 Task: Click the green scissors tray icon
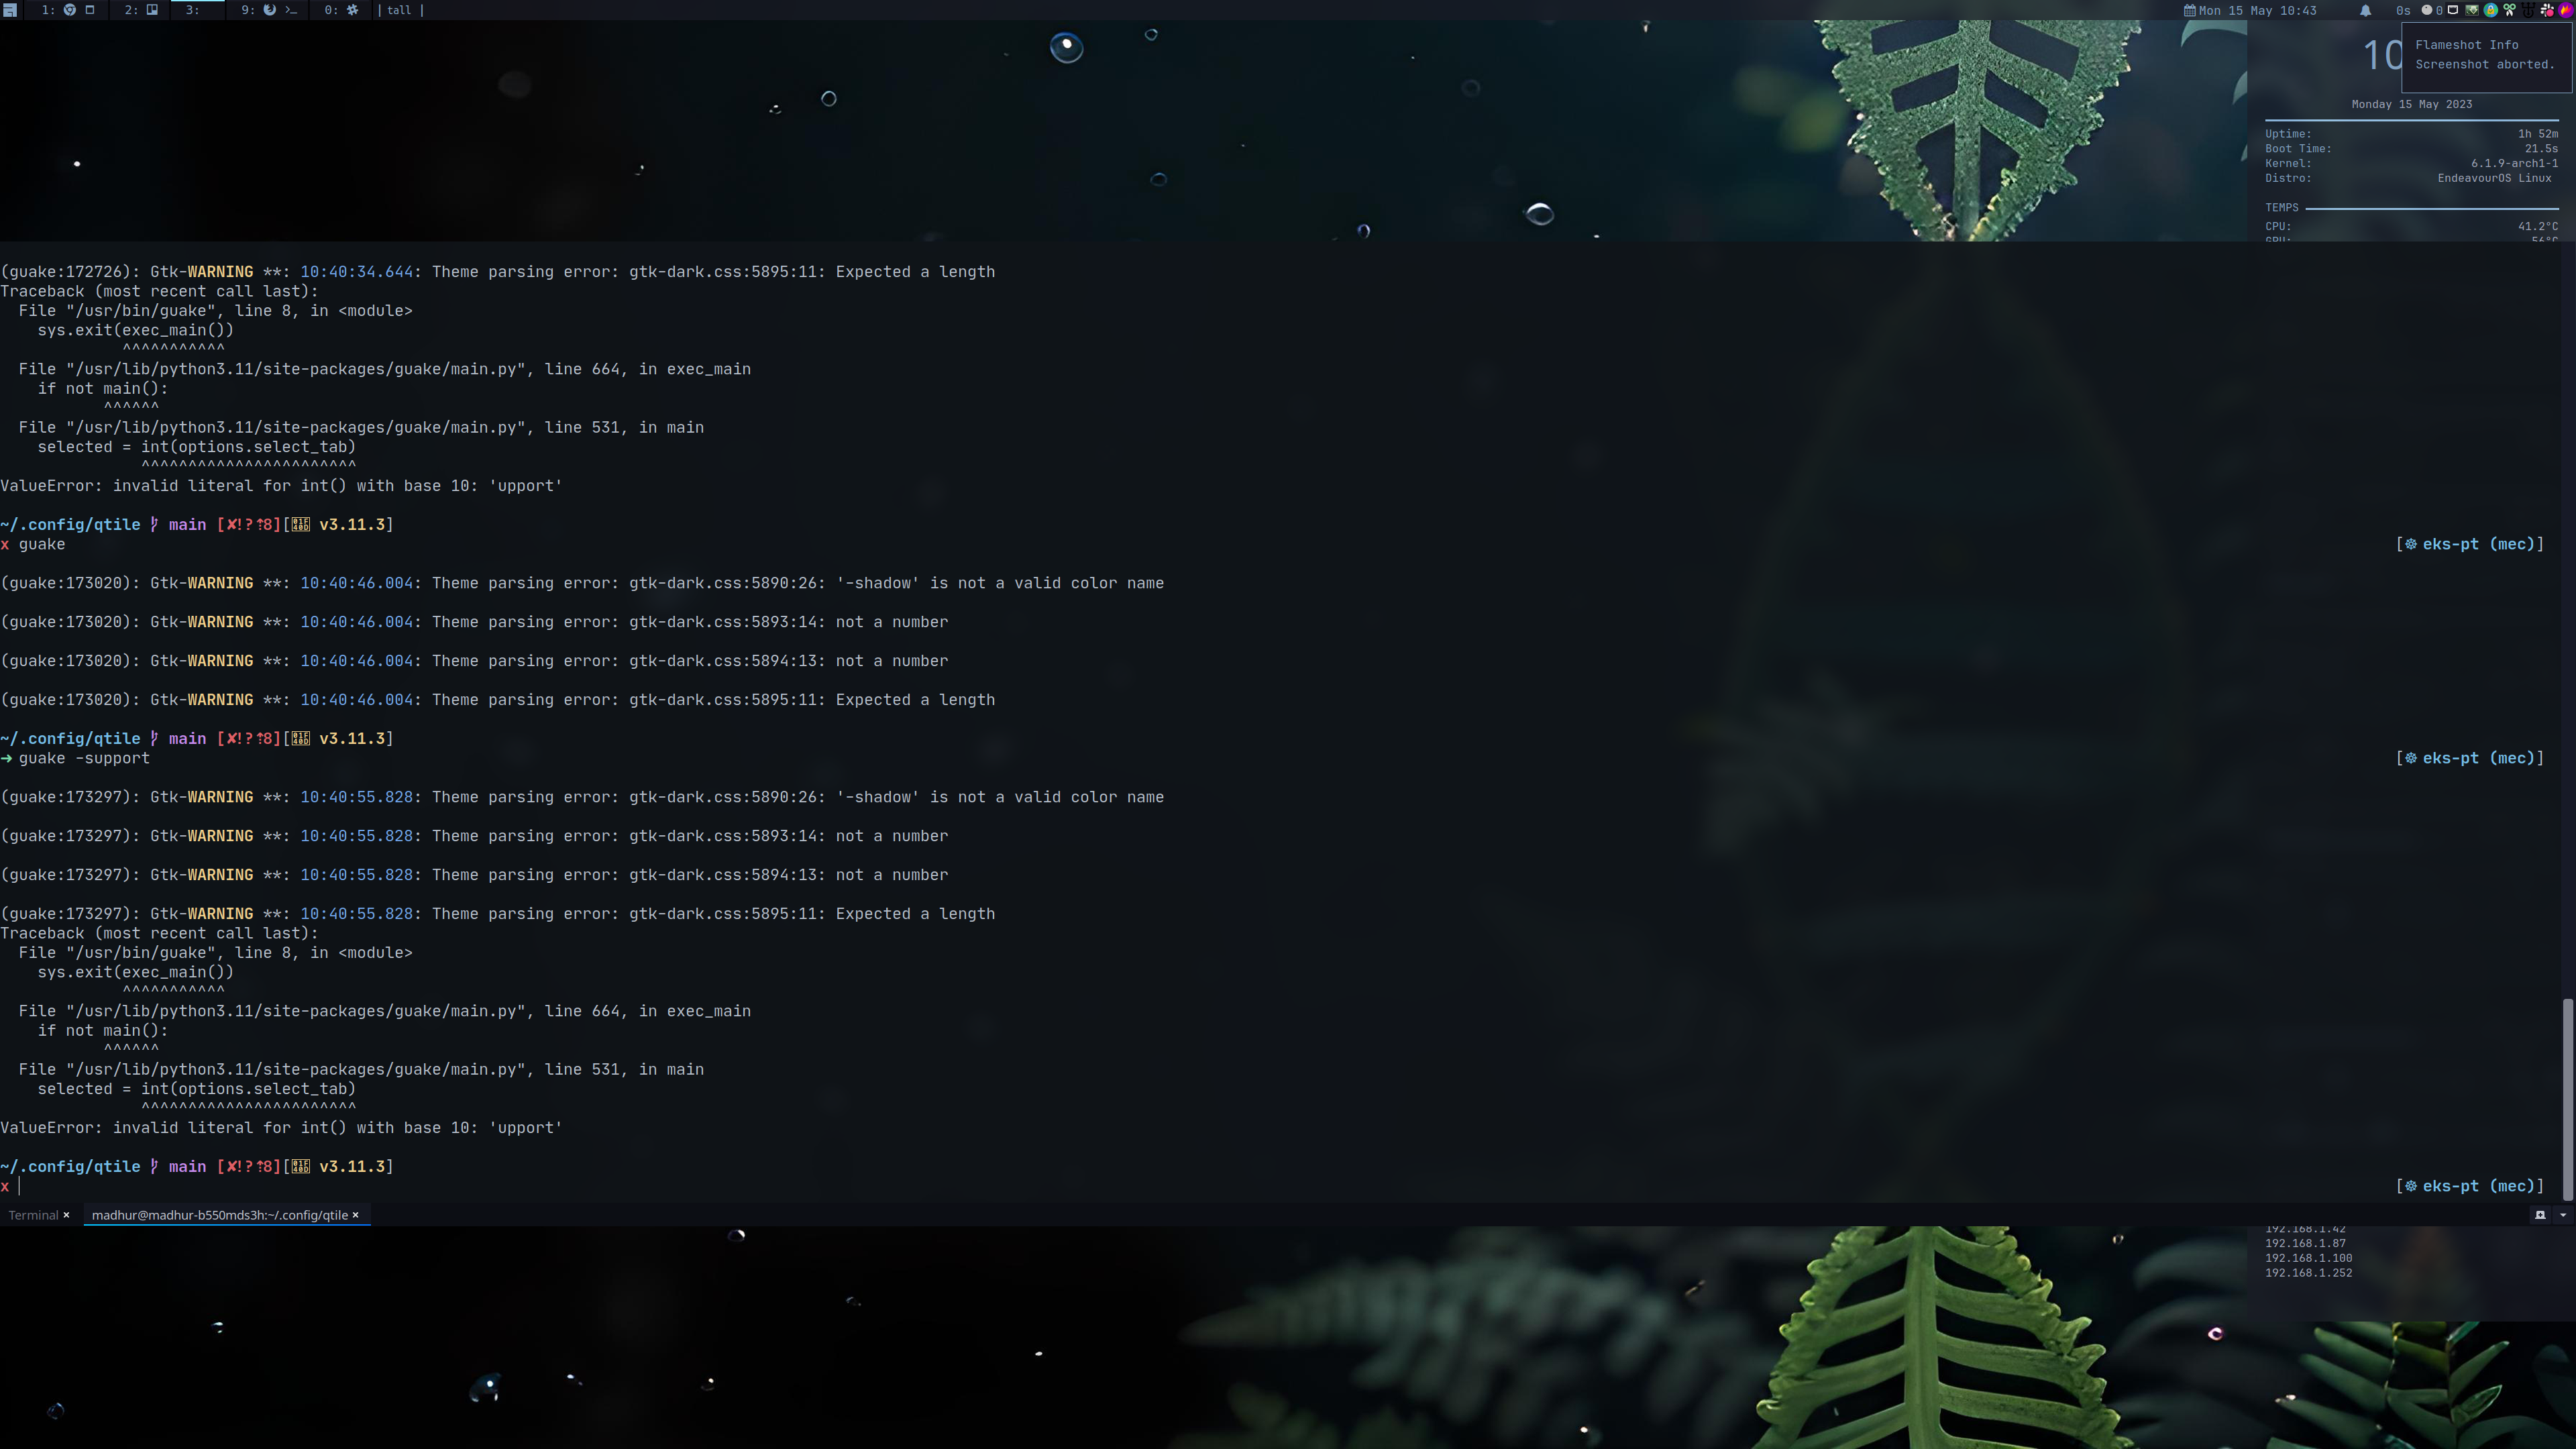tap(2510, 10)
